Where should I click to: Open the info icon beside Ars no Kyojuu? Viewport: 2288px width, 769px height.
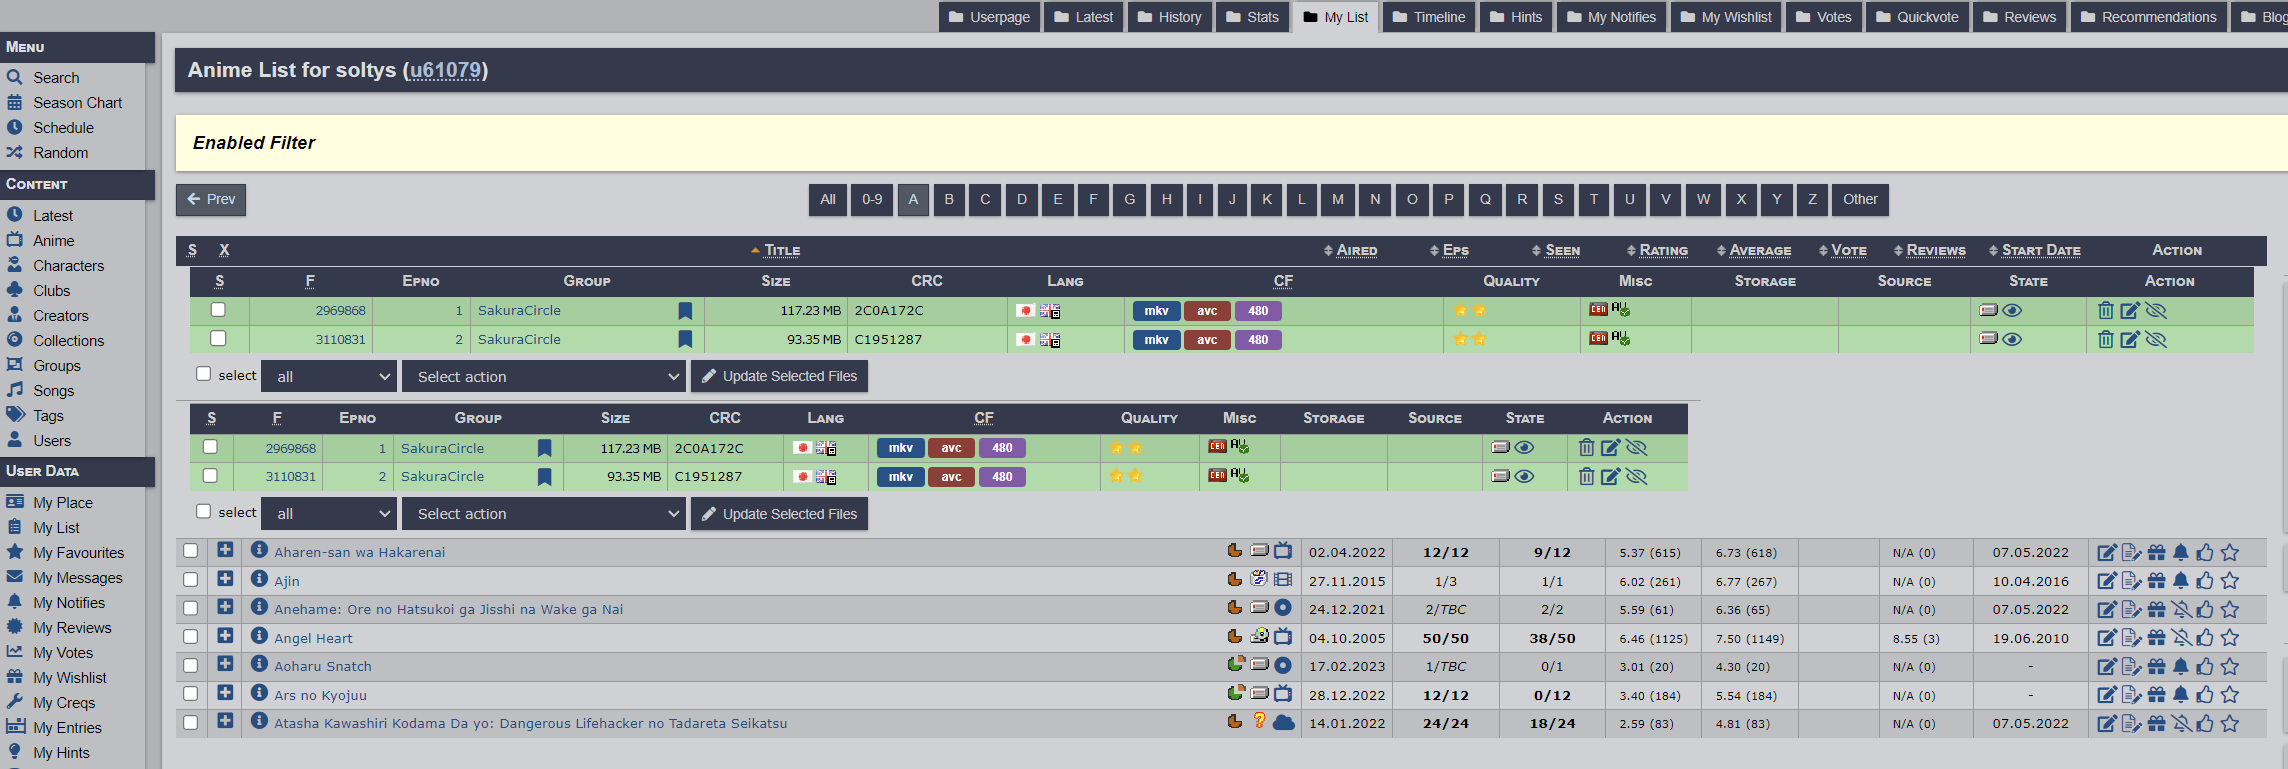click(259, 693)
